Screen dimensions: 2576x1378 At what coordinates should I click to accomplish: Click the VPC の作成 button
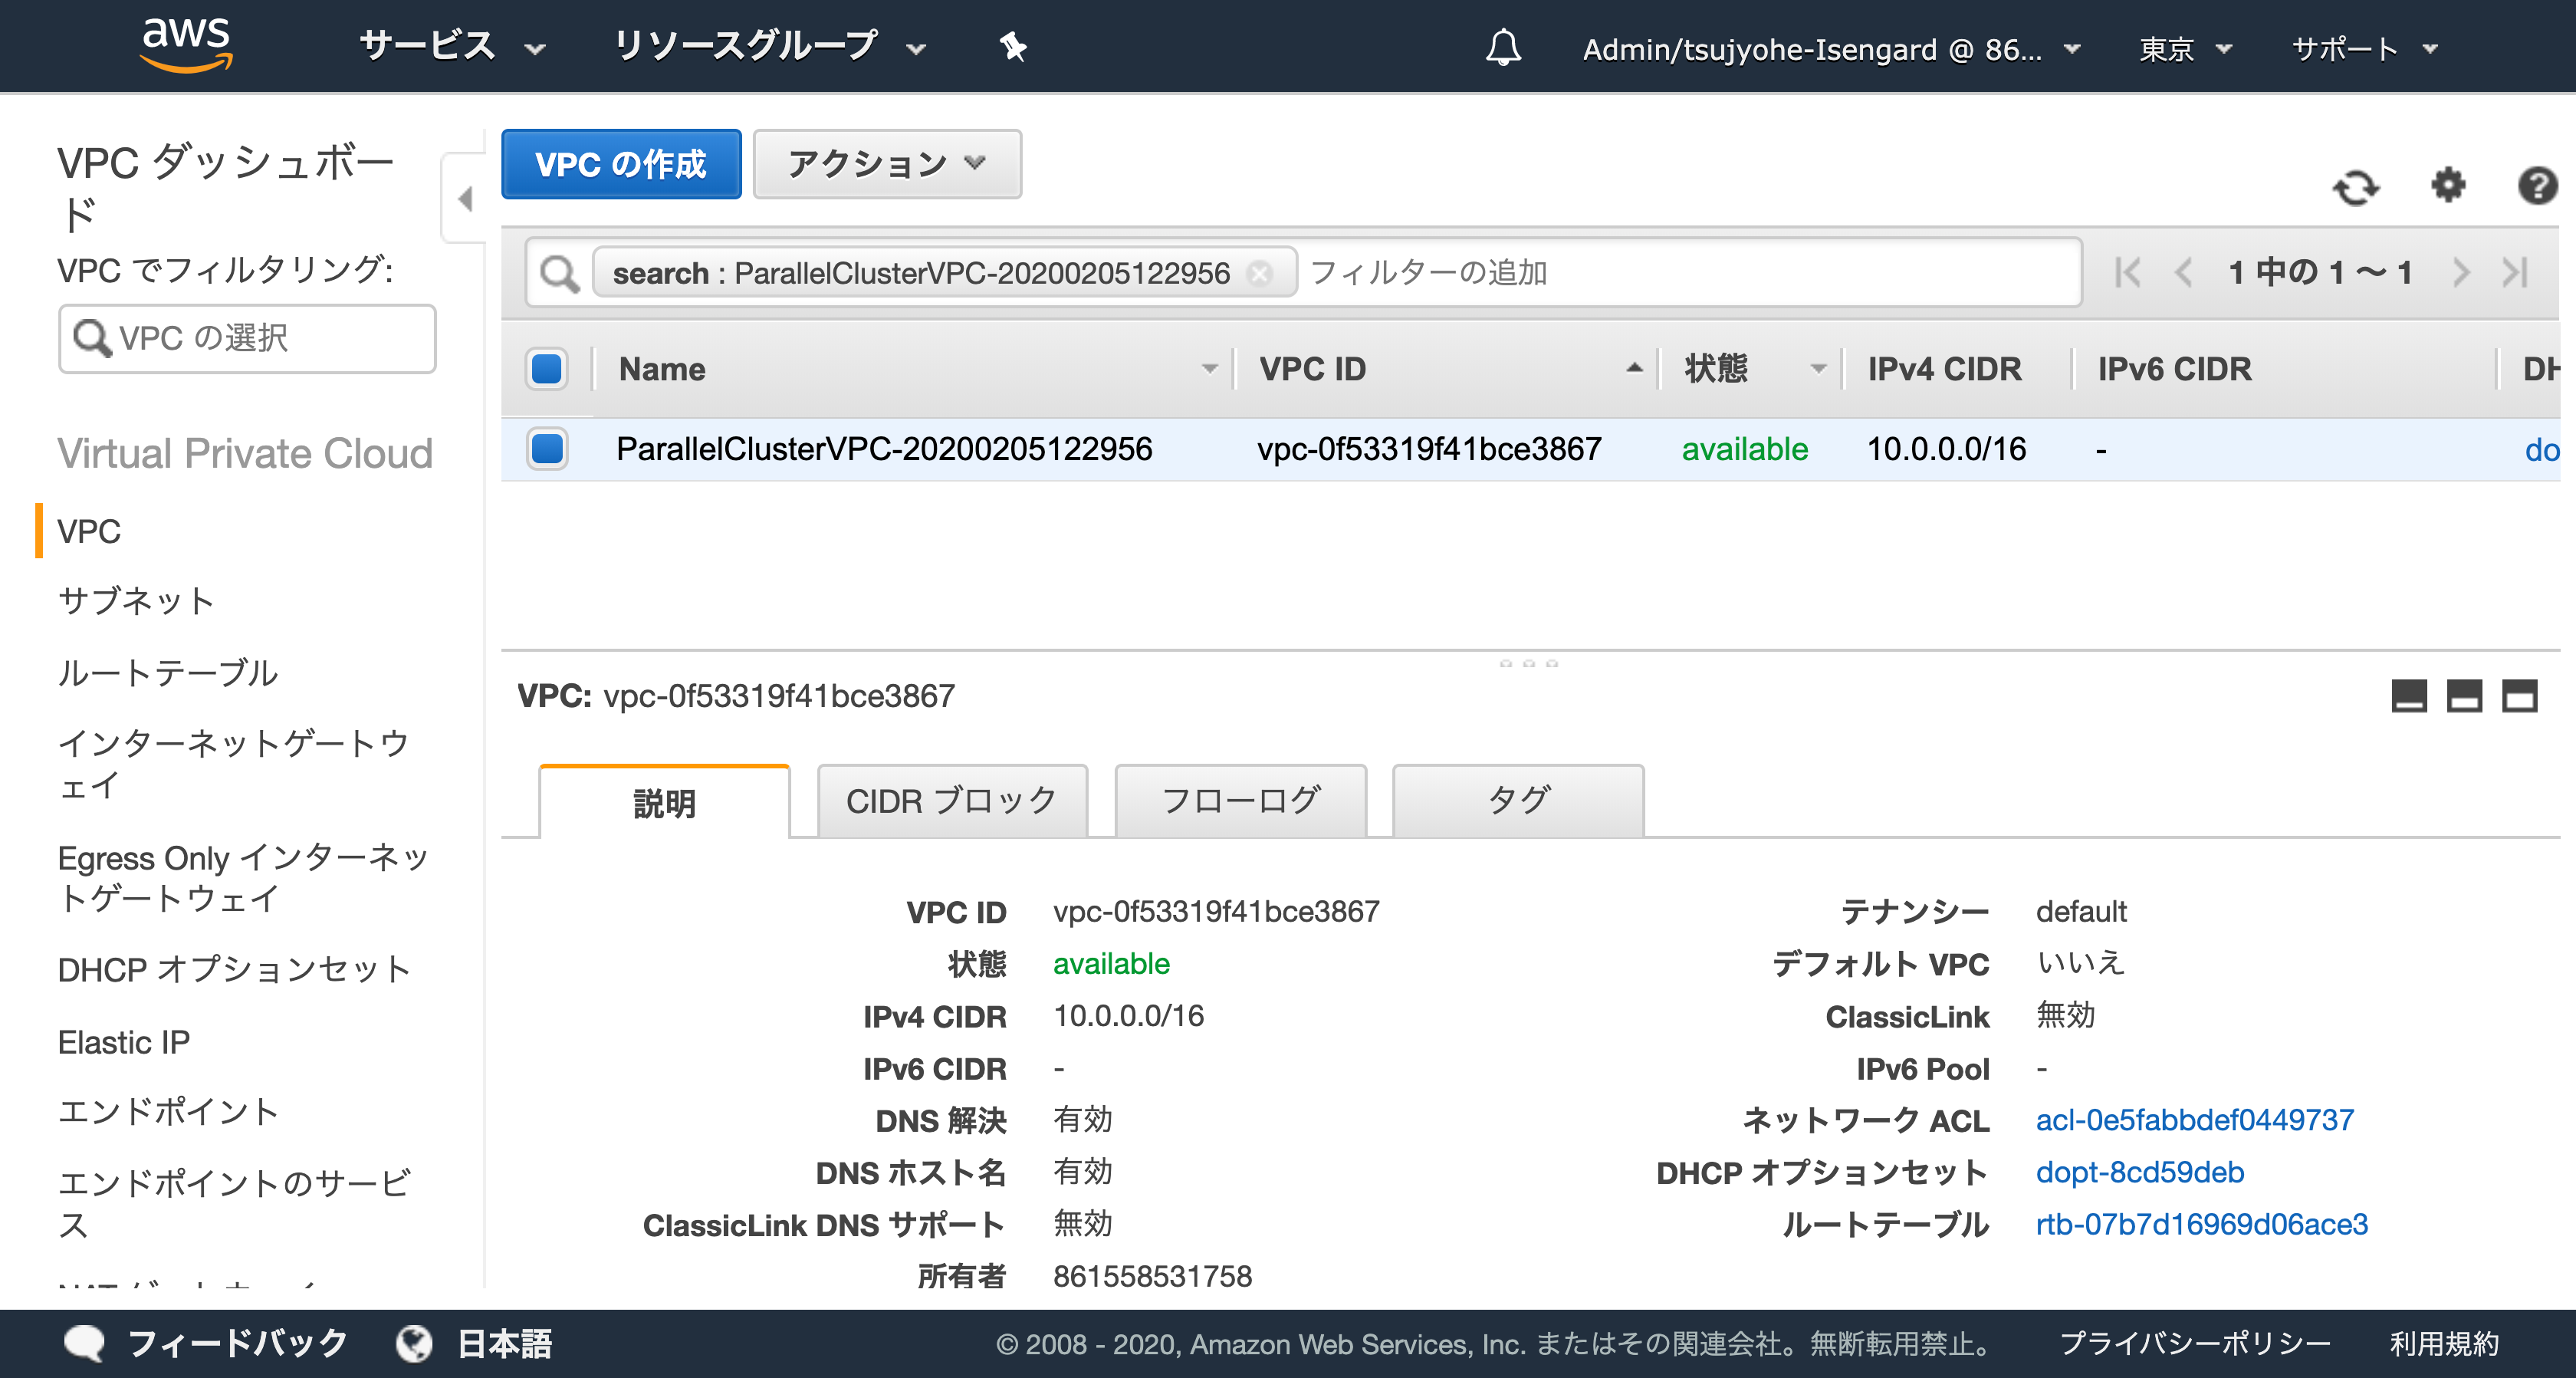pos(621,164)
